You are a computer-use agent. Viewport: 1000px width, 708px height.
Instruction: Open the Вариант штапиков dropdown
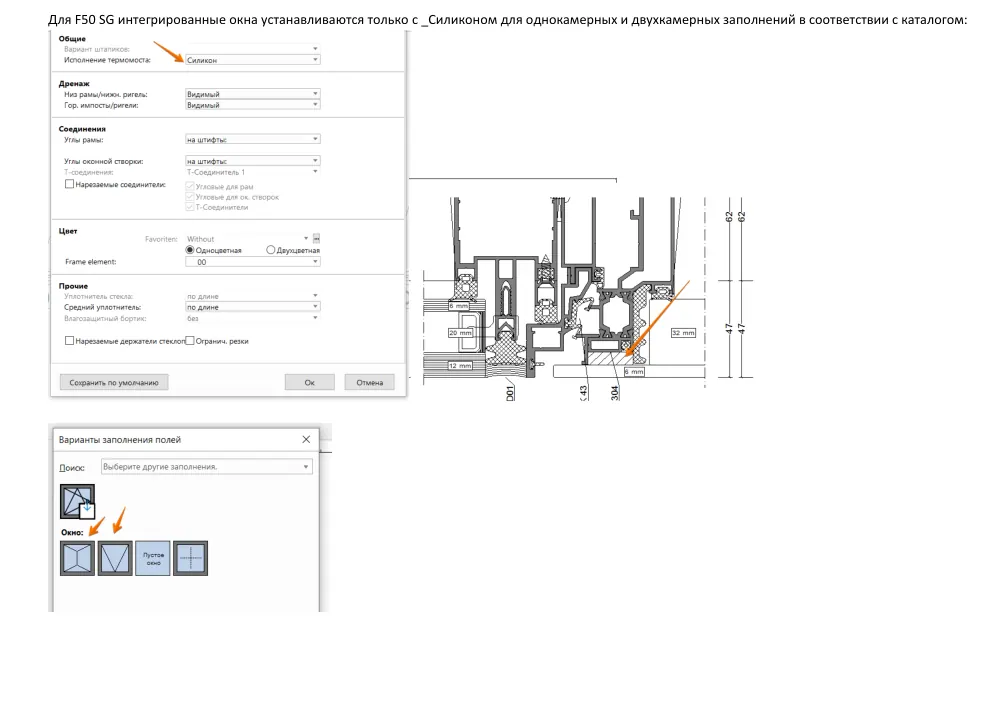tap(253, 48)
